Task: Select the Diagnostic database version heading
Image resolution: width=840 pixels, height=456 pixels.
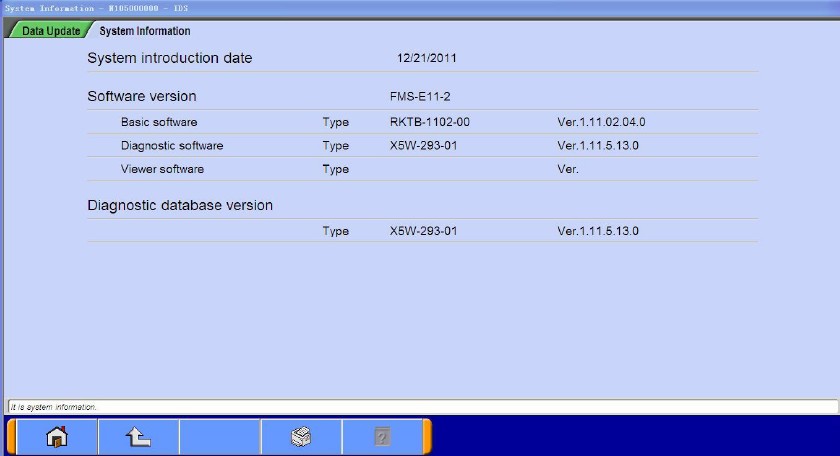Action: pyautogui.click(x=180, y=205)
